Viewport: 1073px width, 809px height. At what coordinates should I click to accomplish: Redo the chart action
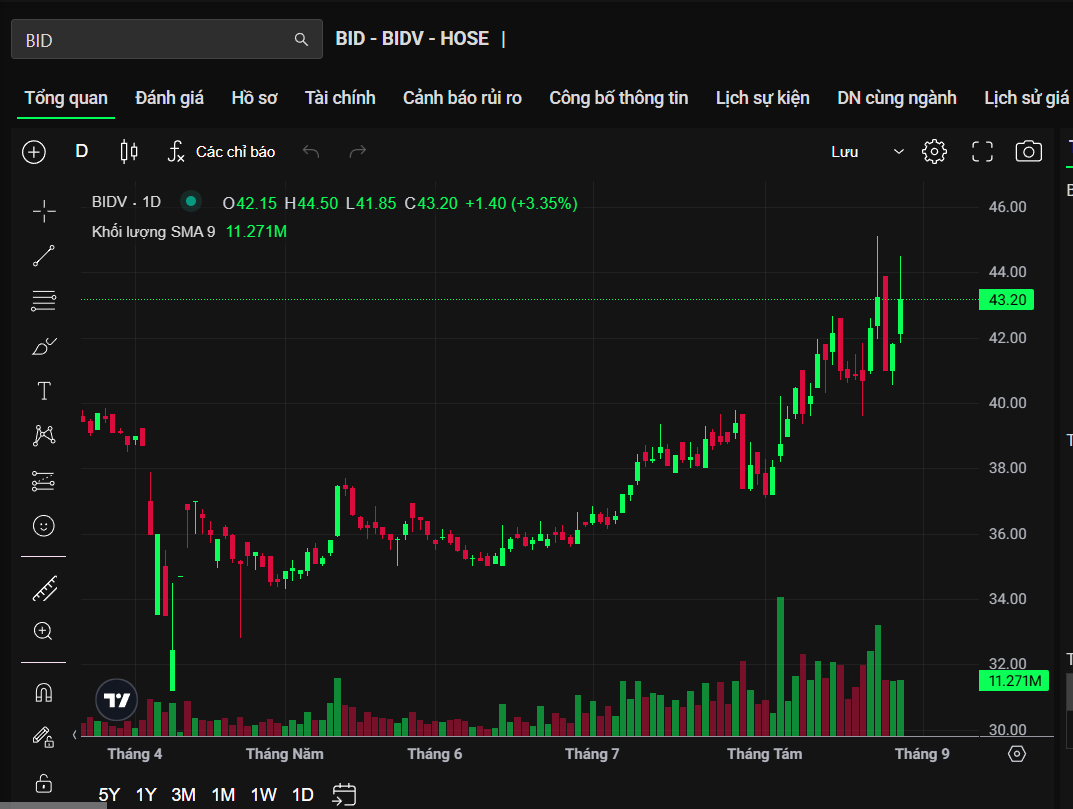pyautogui.click(x=358, y=151)
